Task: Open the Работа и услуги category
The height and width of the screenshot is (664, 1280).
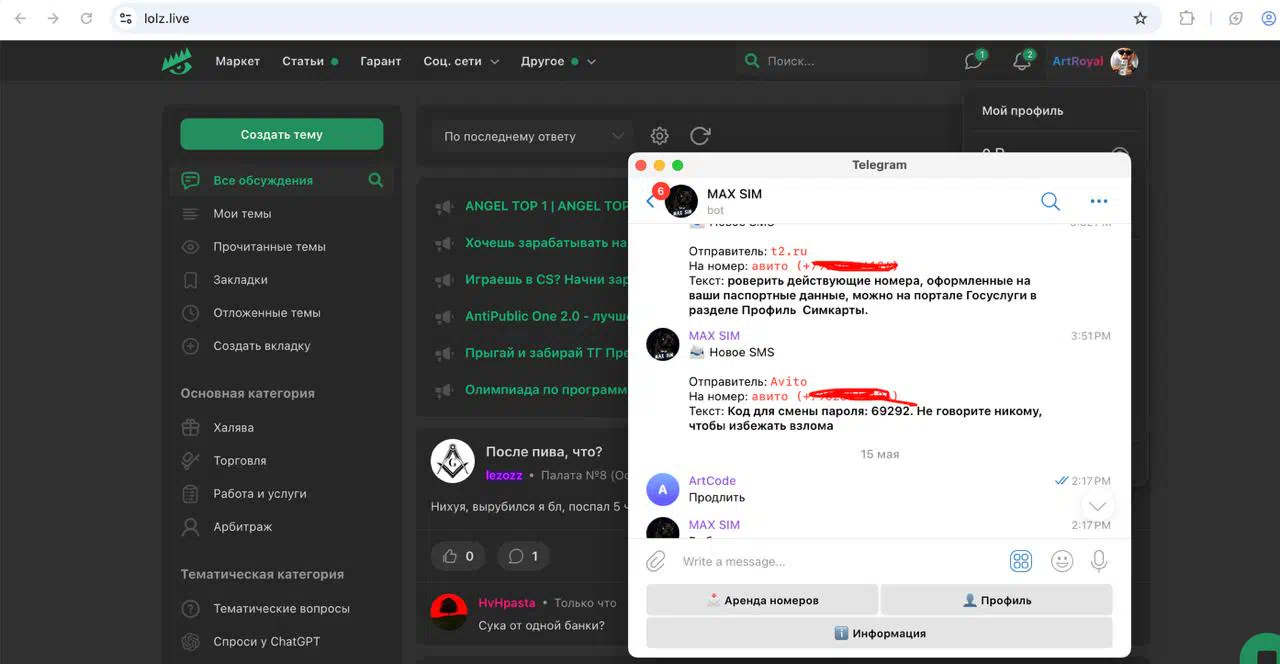Action: click(260, 494)
